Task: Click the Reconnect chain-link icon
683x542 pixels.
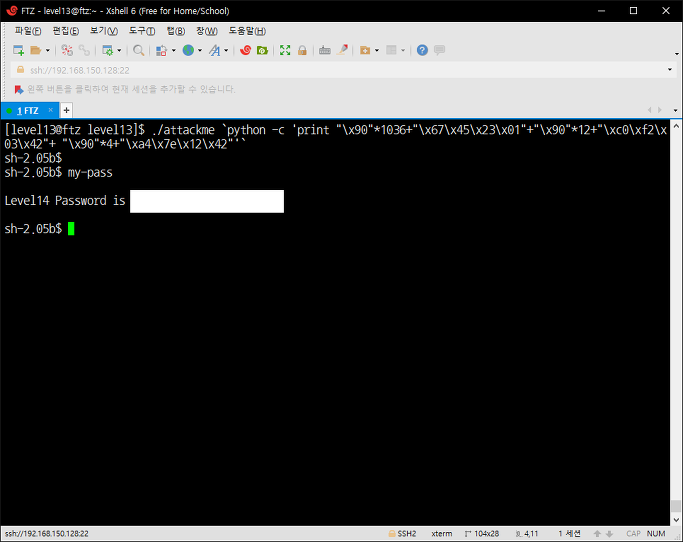Action: pyautogui.click(x=84, y=51)
